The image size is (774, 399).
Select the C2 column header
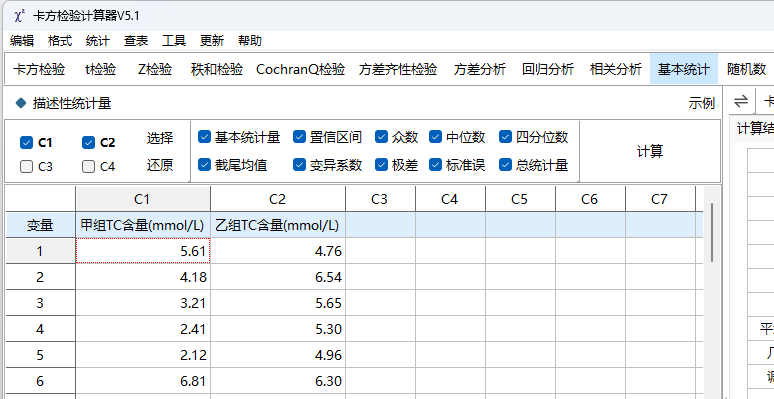click(278, 199)
